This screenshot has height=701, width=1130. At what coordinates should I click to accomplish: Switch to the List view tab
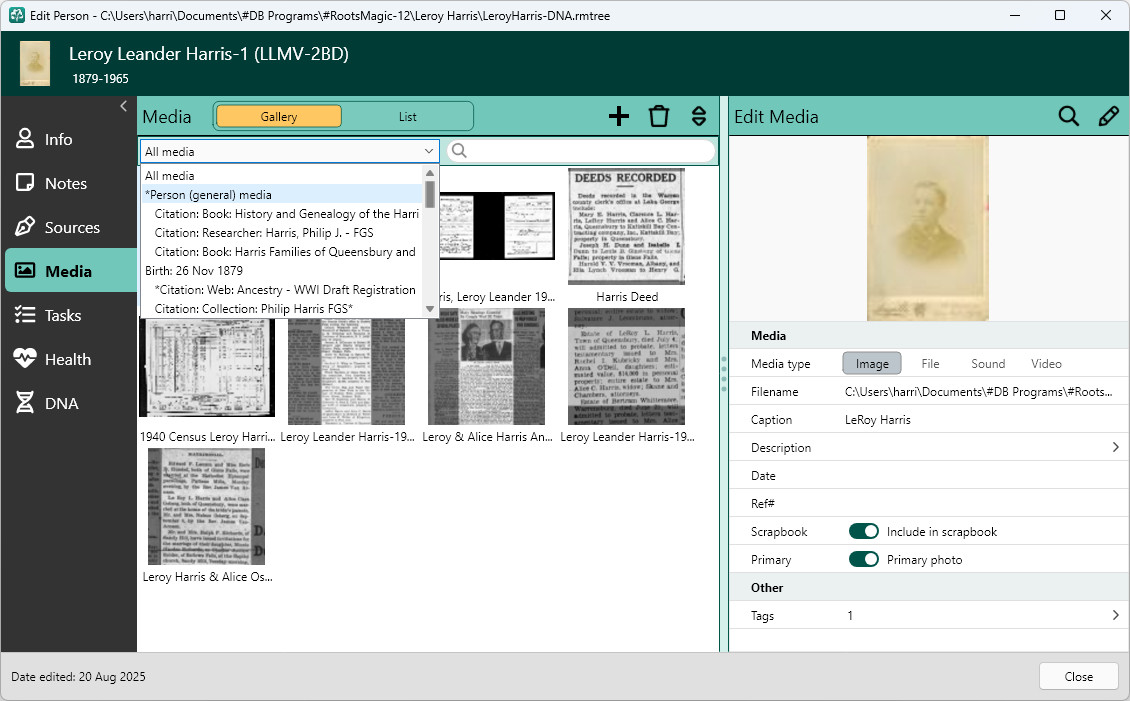[x=407, y=117]
